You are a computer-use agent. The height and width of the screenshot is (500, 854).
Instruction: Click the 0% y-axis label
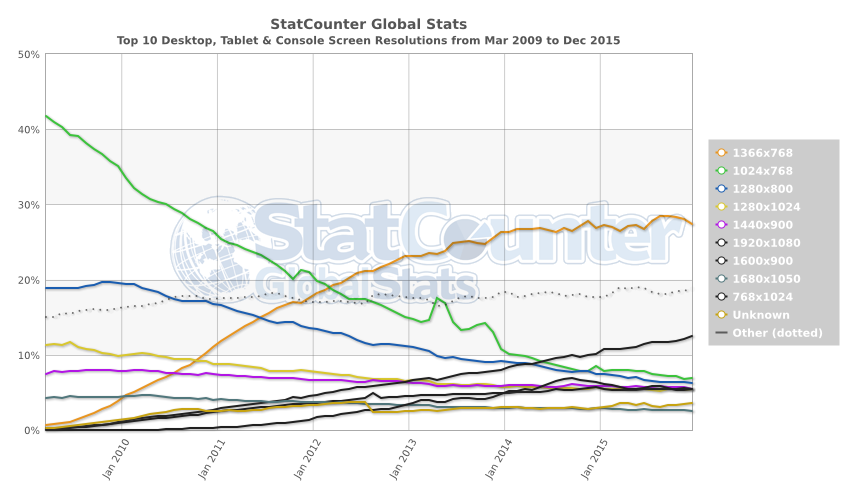point(31,431)
